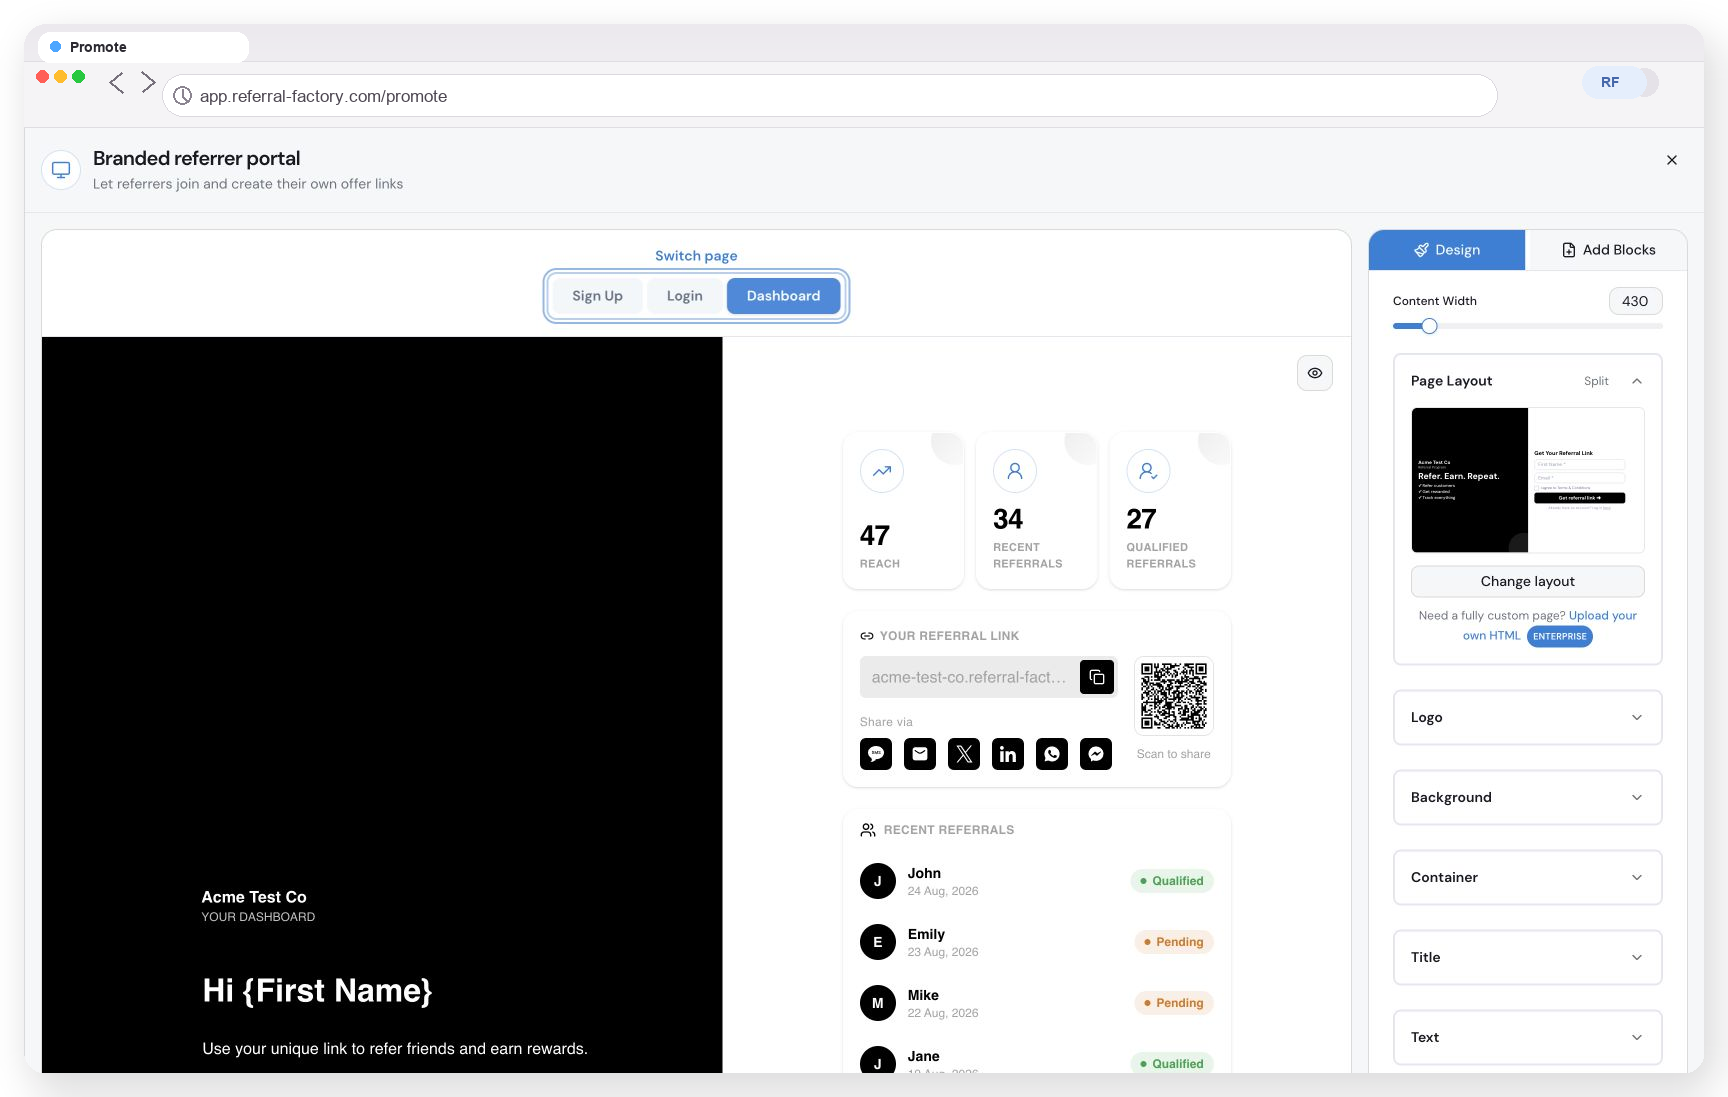Click the Enterprise badge
This screenshot has height=1097, width=1728.
(x=1560, y=636)
